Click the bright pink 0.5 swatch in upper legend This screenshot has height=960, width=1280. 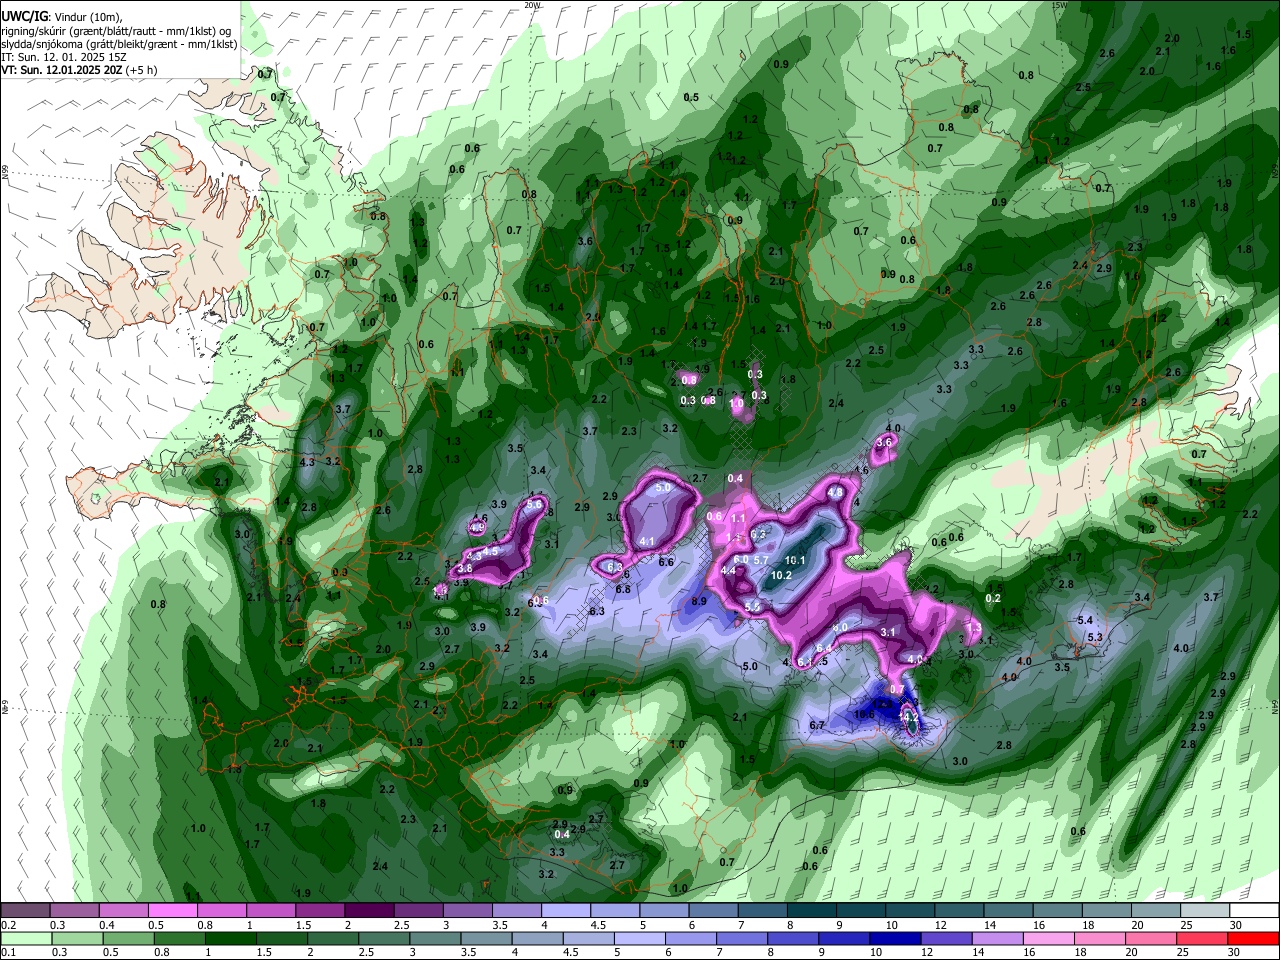pos(172,910)
